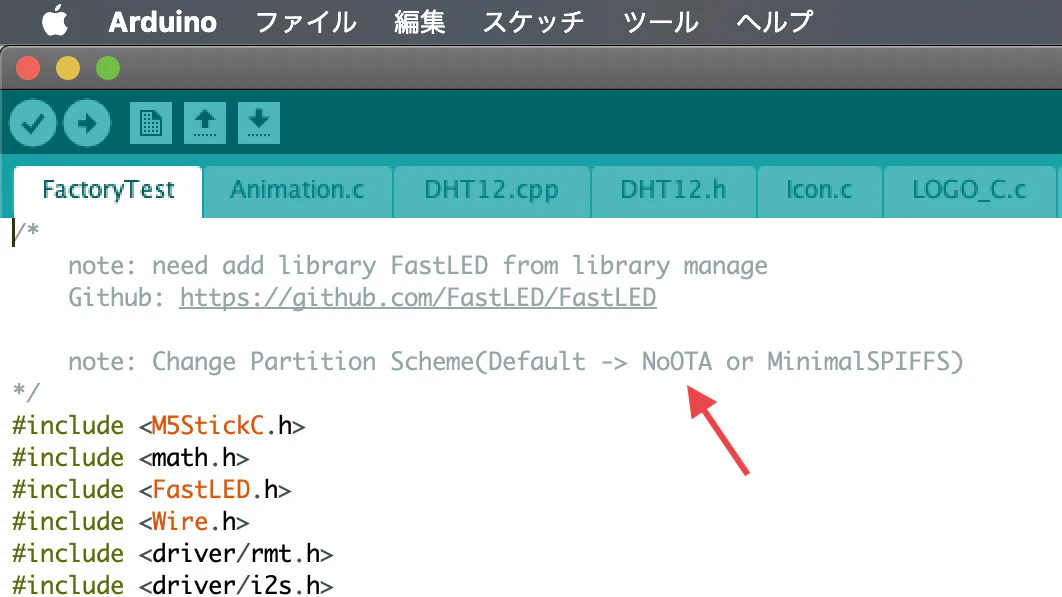Screen dimensions: 1062x597
Task: Open the 編集 menu
Action: 420,22
